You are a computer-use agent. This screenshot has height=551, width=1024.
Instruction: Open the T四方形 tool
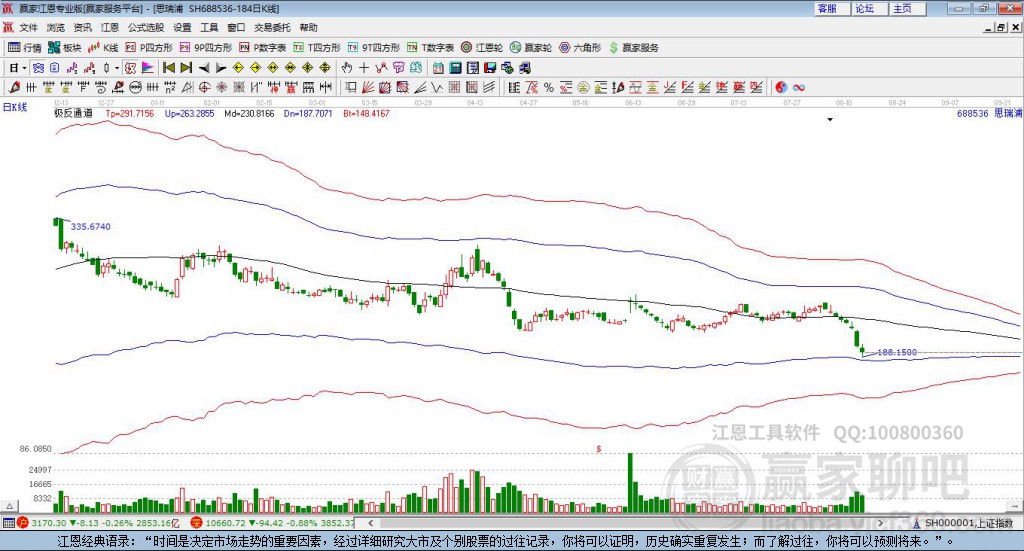317,48
